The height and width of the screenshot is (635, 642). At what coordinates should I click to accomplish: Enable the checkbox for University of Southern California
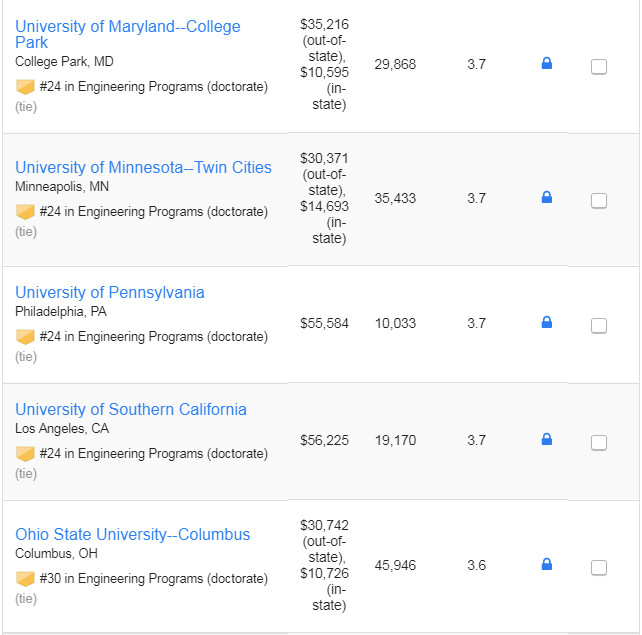[x=599, y=443]
